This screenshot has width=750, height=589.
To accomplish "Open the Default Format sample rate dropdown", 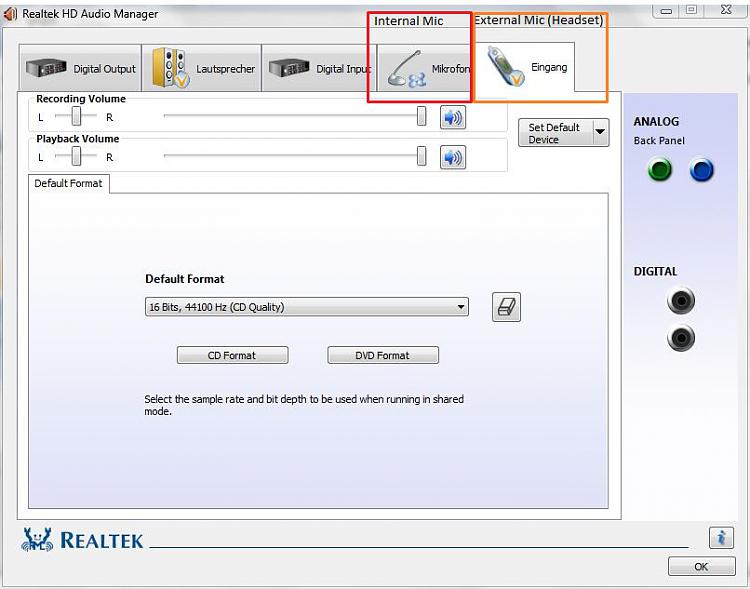I will click(307, 307).
